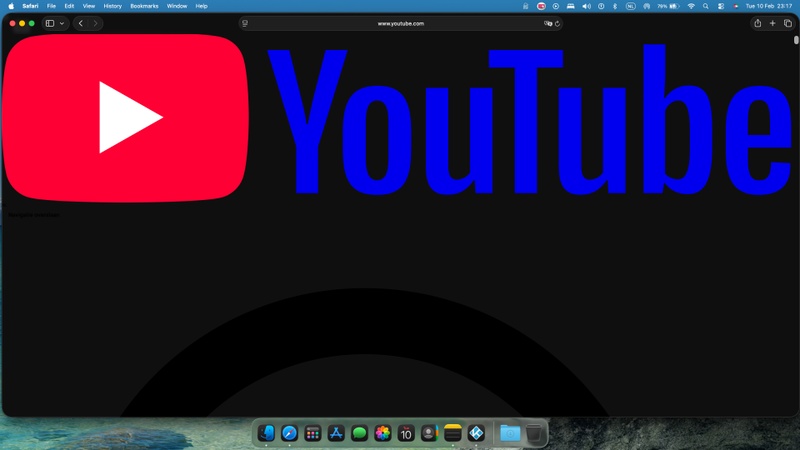Open the View menu

89,6
